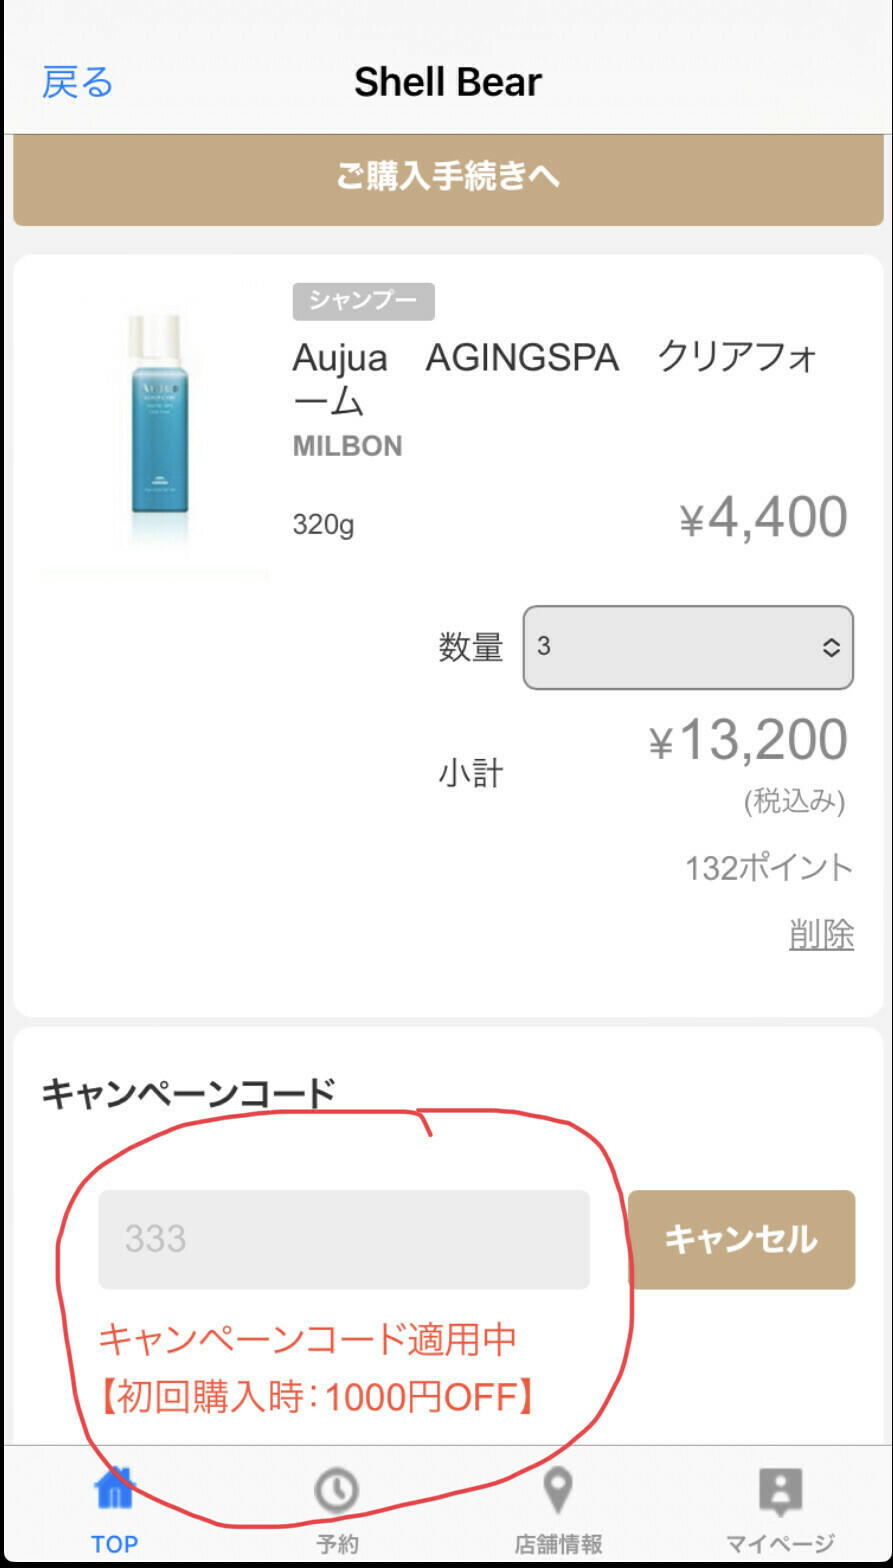The width and height of the screenshot is (893, 1568).
Task: Open the 予約 clock icon tab
Action: tap(336, 1490)
